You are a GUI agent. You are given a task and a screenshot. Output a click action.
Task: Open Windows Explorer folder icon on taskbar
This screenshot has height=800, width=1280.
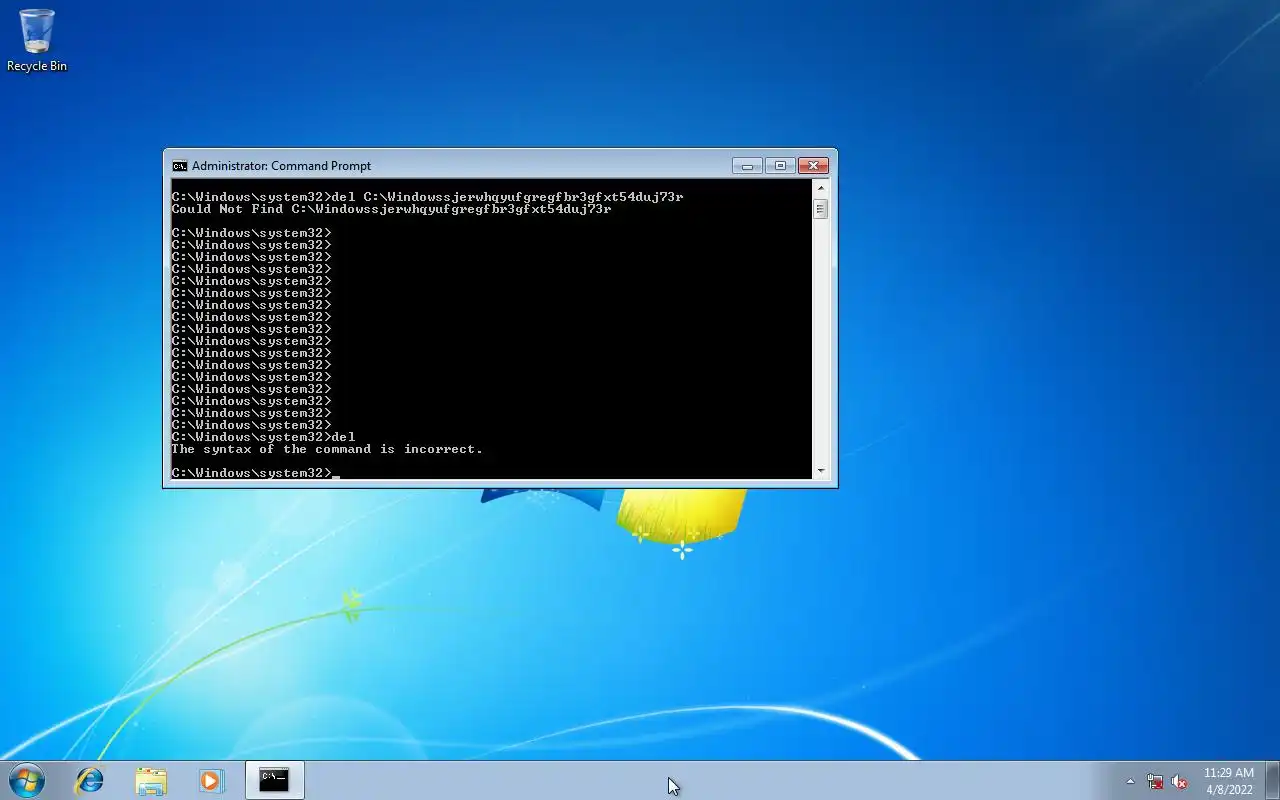click(x=151, y=780)
